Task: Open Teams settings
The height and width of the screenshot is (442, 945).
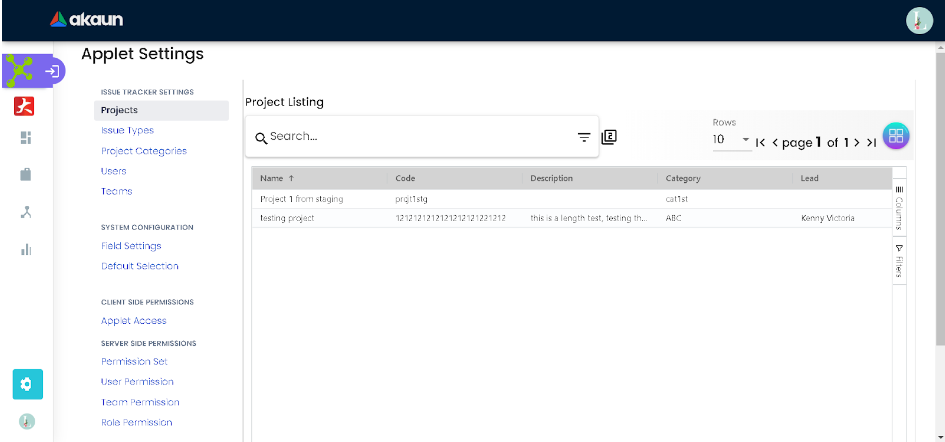Action: (x=116, y=191)
